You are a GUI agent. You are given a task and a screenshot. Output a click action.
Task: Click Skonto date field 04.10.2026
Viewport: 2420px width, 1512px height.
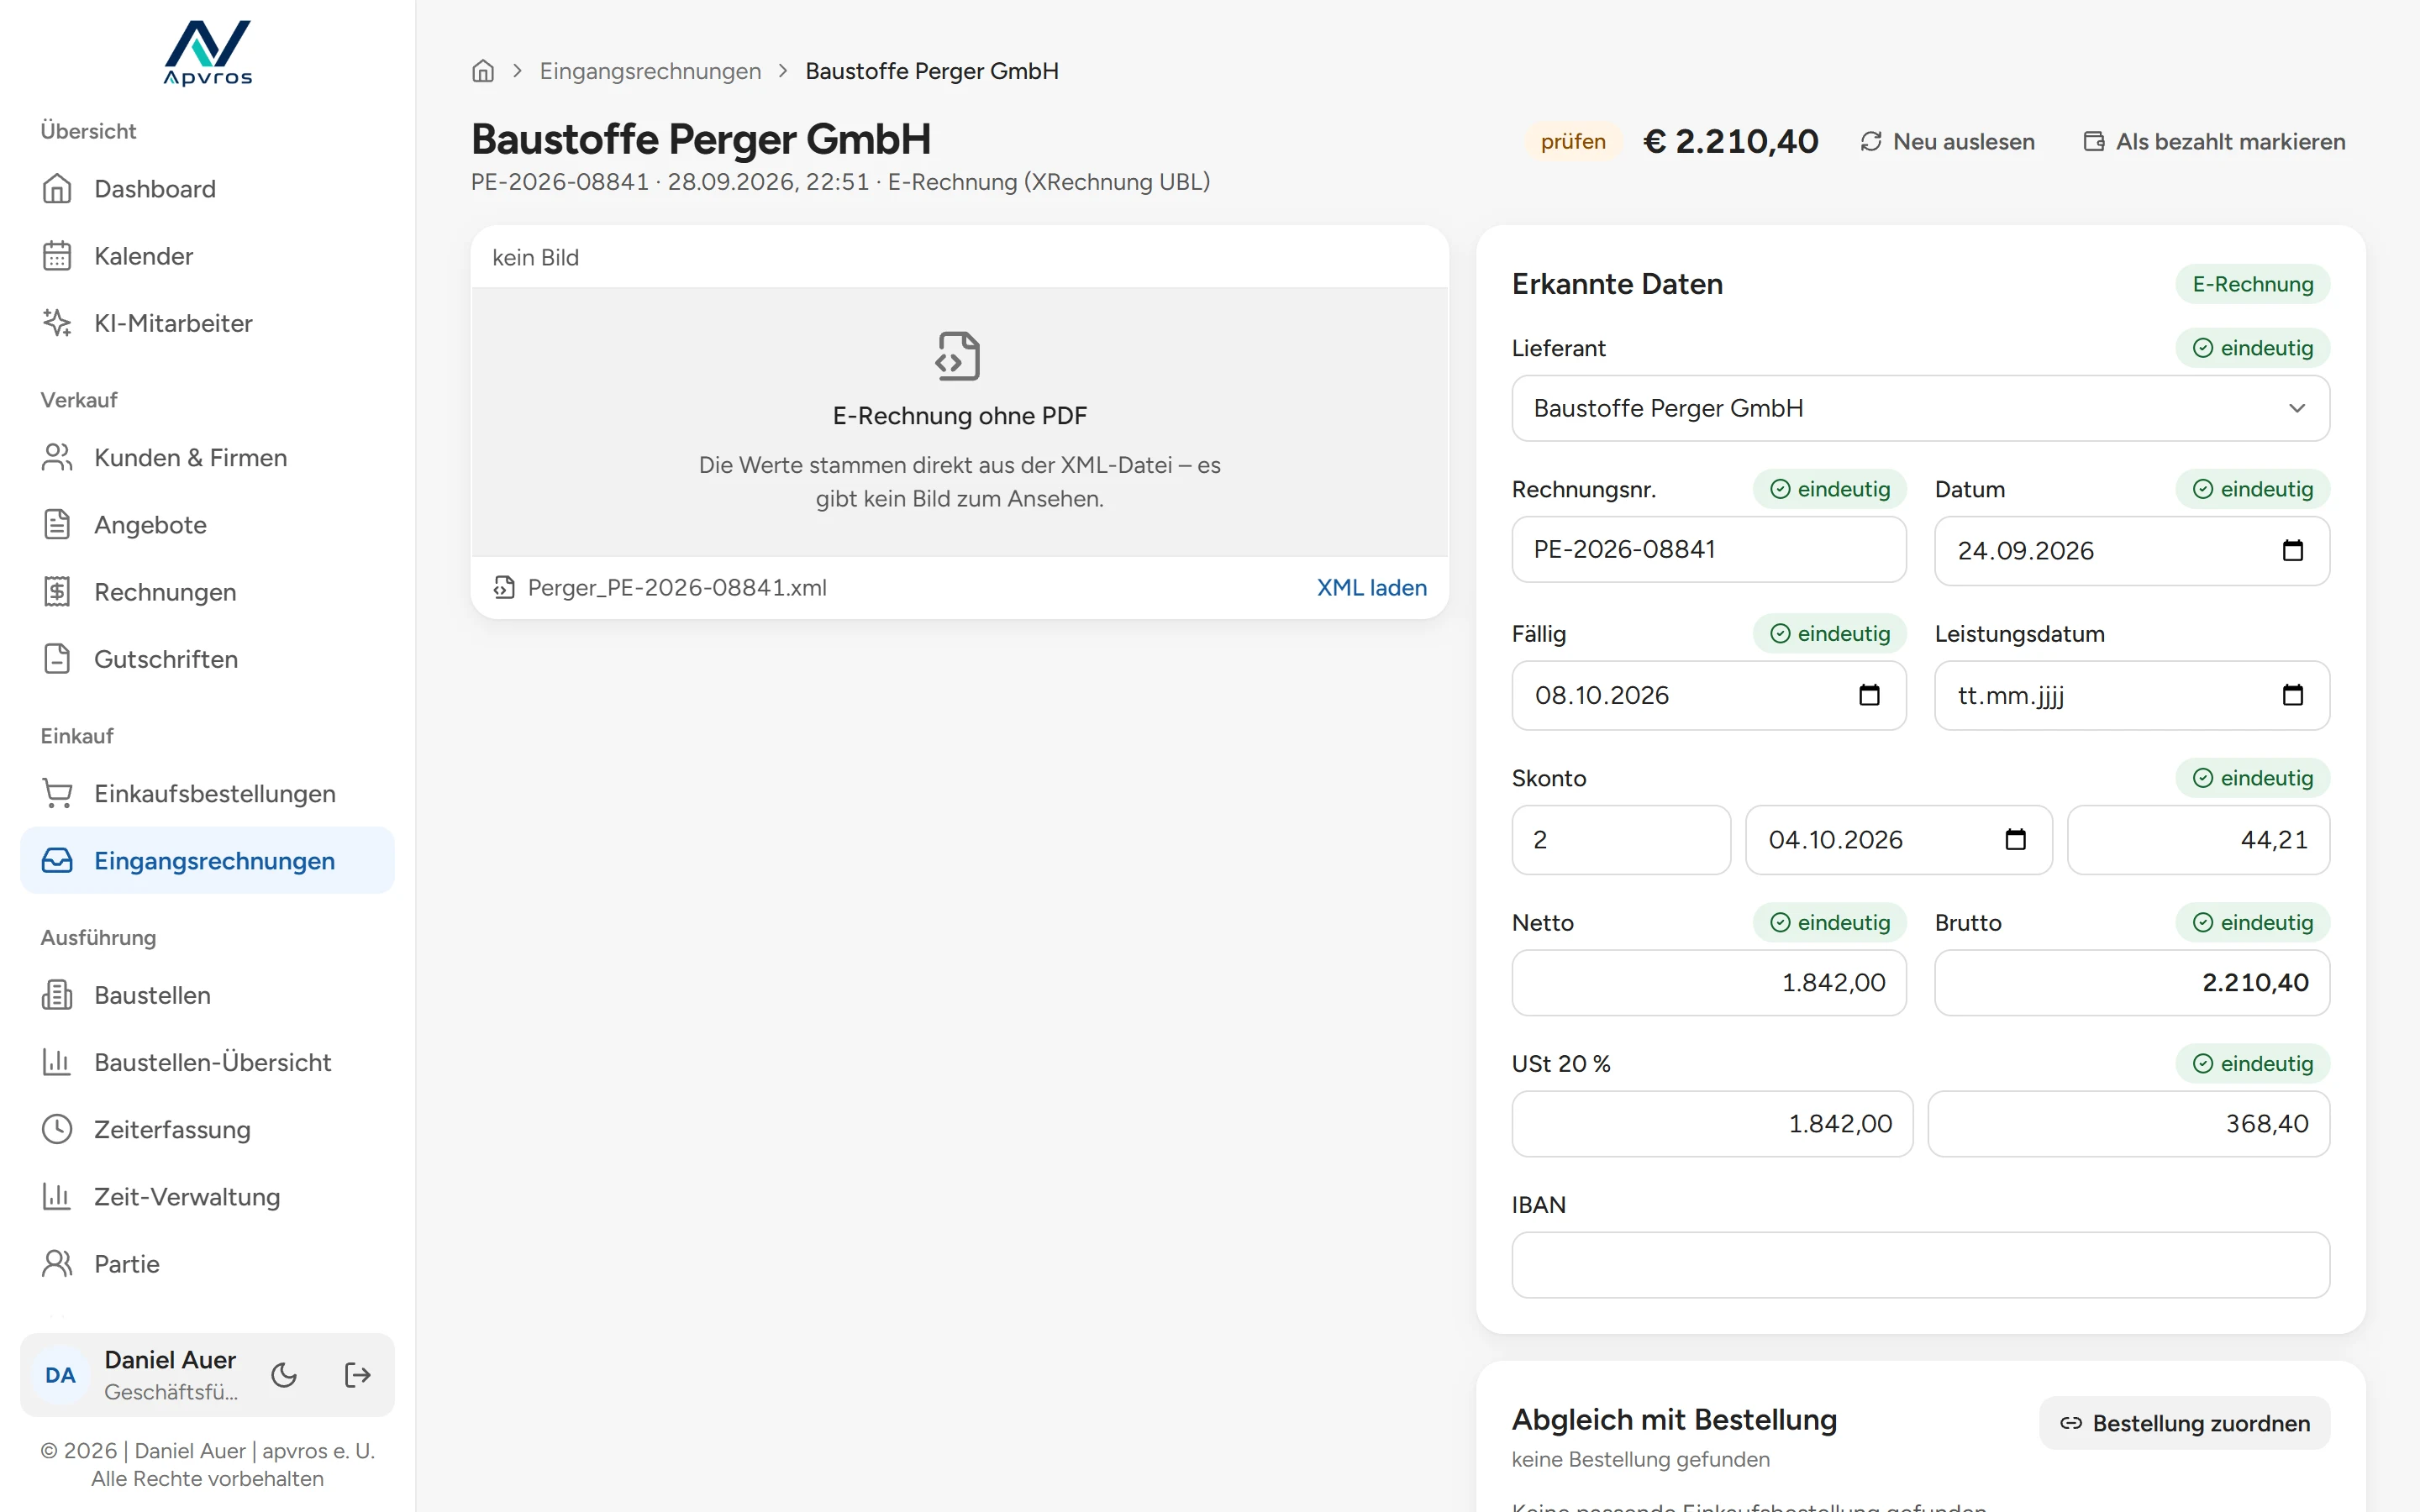(x=1899, y=840)
